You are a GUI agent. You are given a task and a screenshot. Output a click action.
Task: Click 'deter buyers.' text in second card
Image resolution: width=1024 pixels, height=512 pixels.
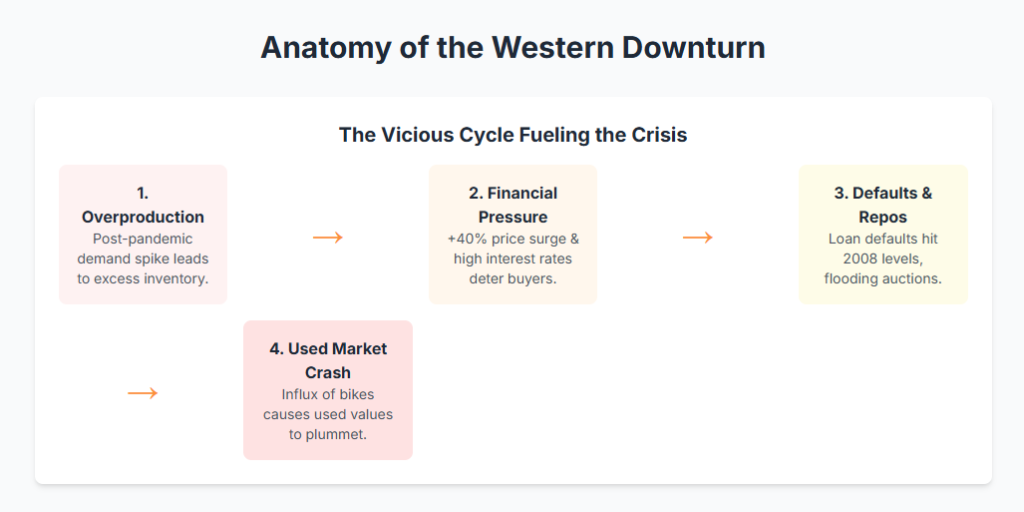click(512, 278)
